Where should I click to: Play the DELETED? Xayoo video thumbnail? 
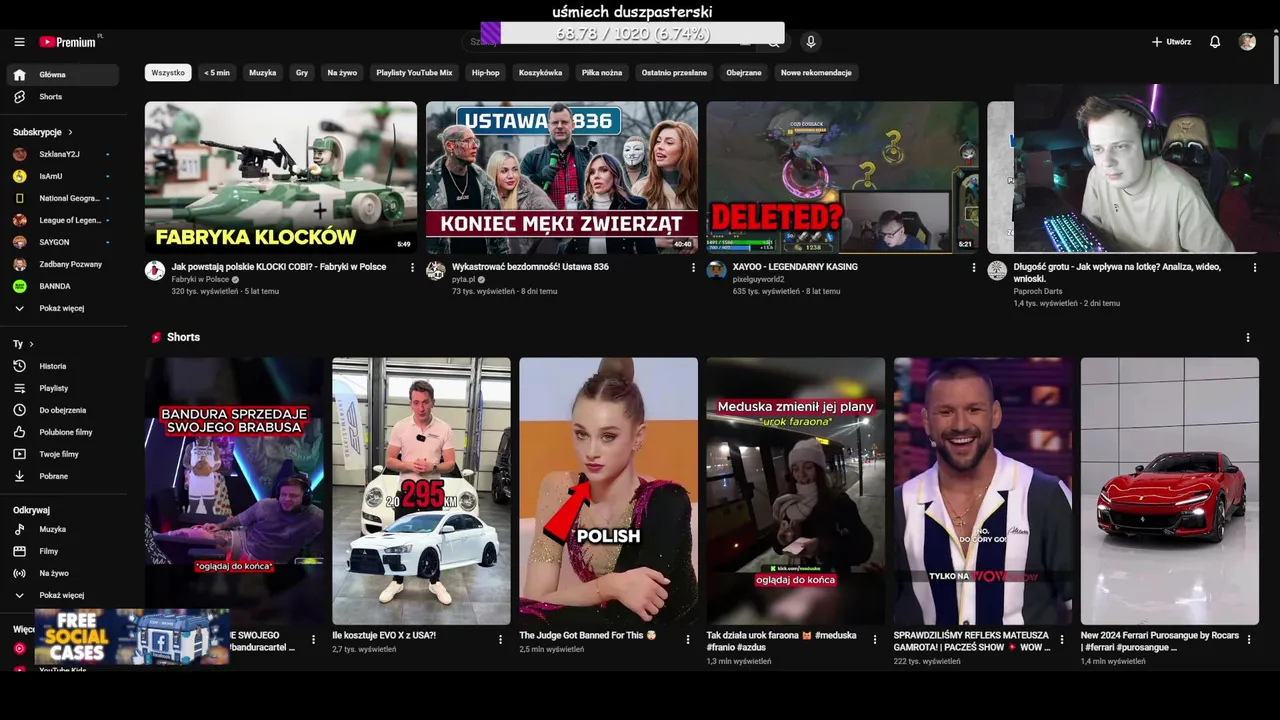842,177
